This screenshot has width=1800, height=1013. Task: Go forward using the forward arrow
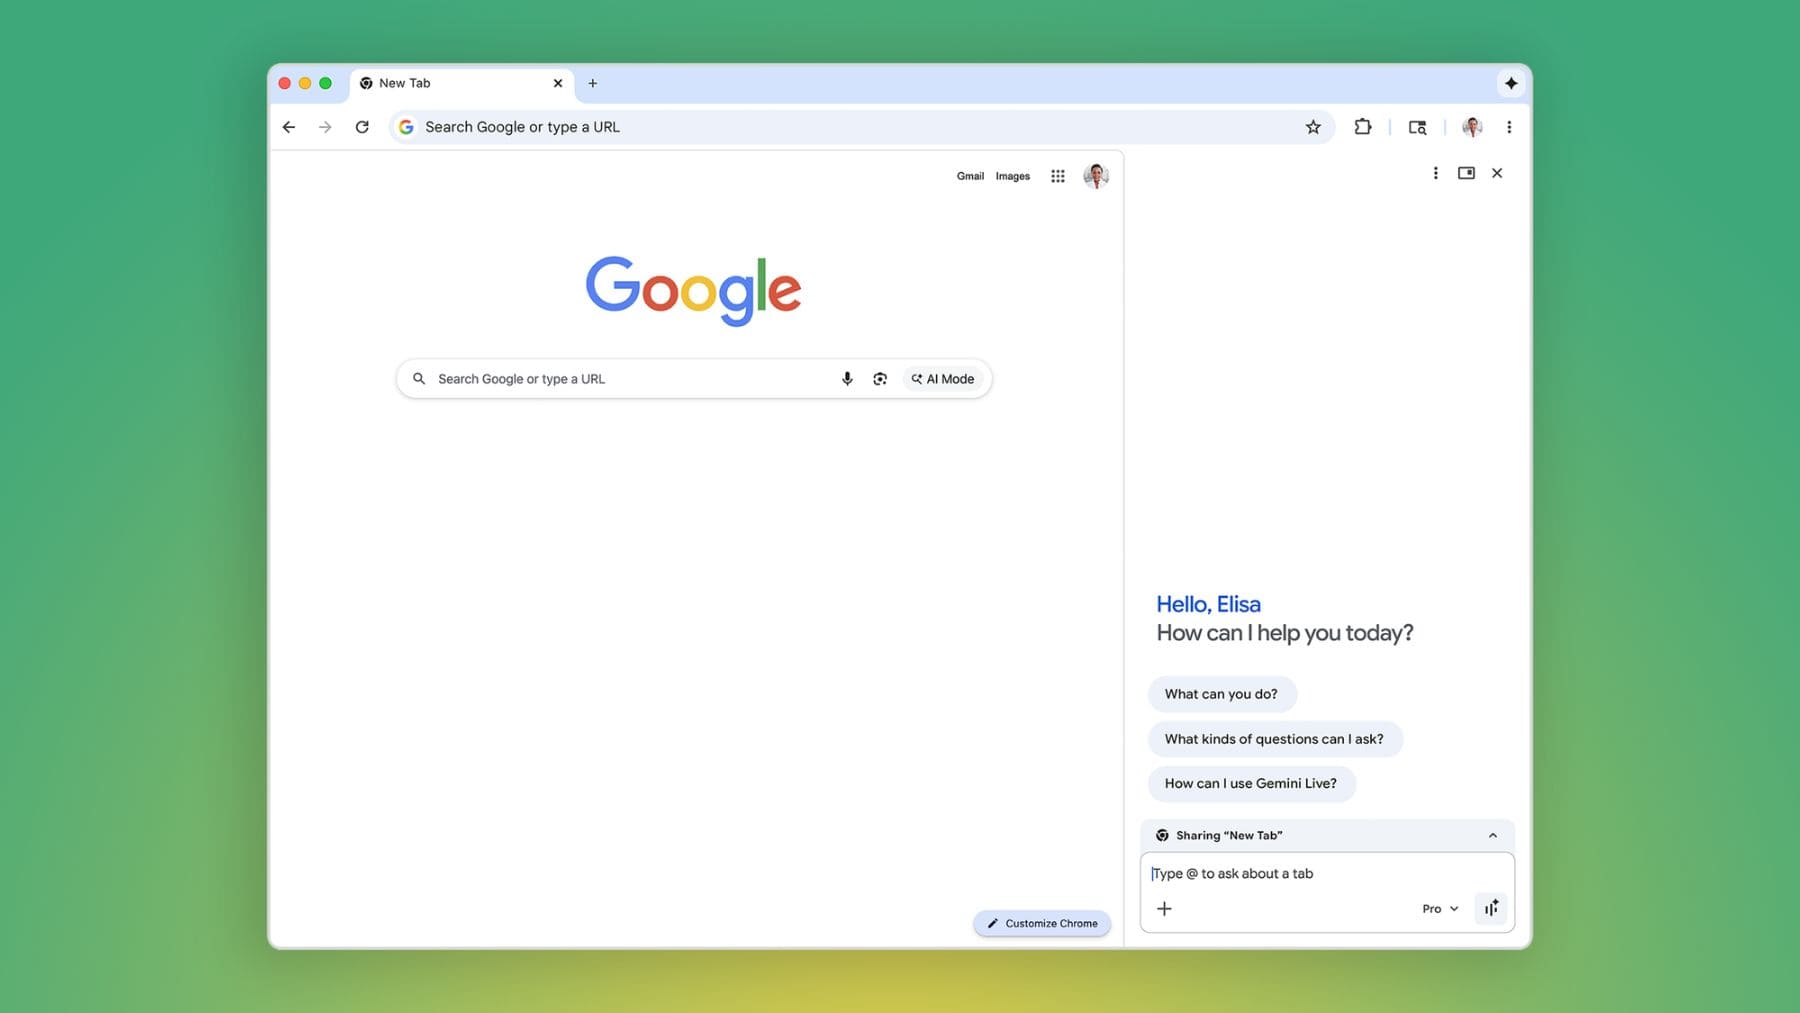[325, 127]
